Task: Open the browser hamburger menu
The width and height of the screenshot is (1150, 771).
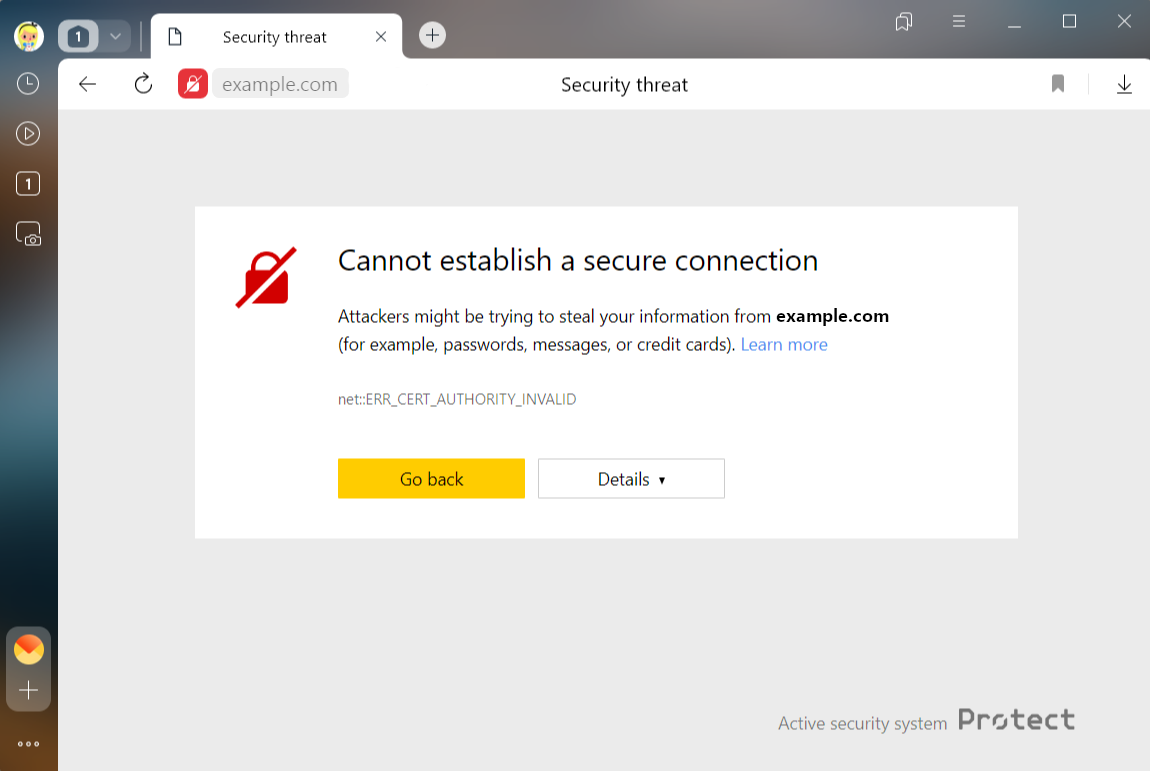Action: point(959,21)
